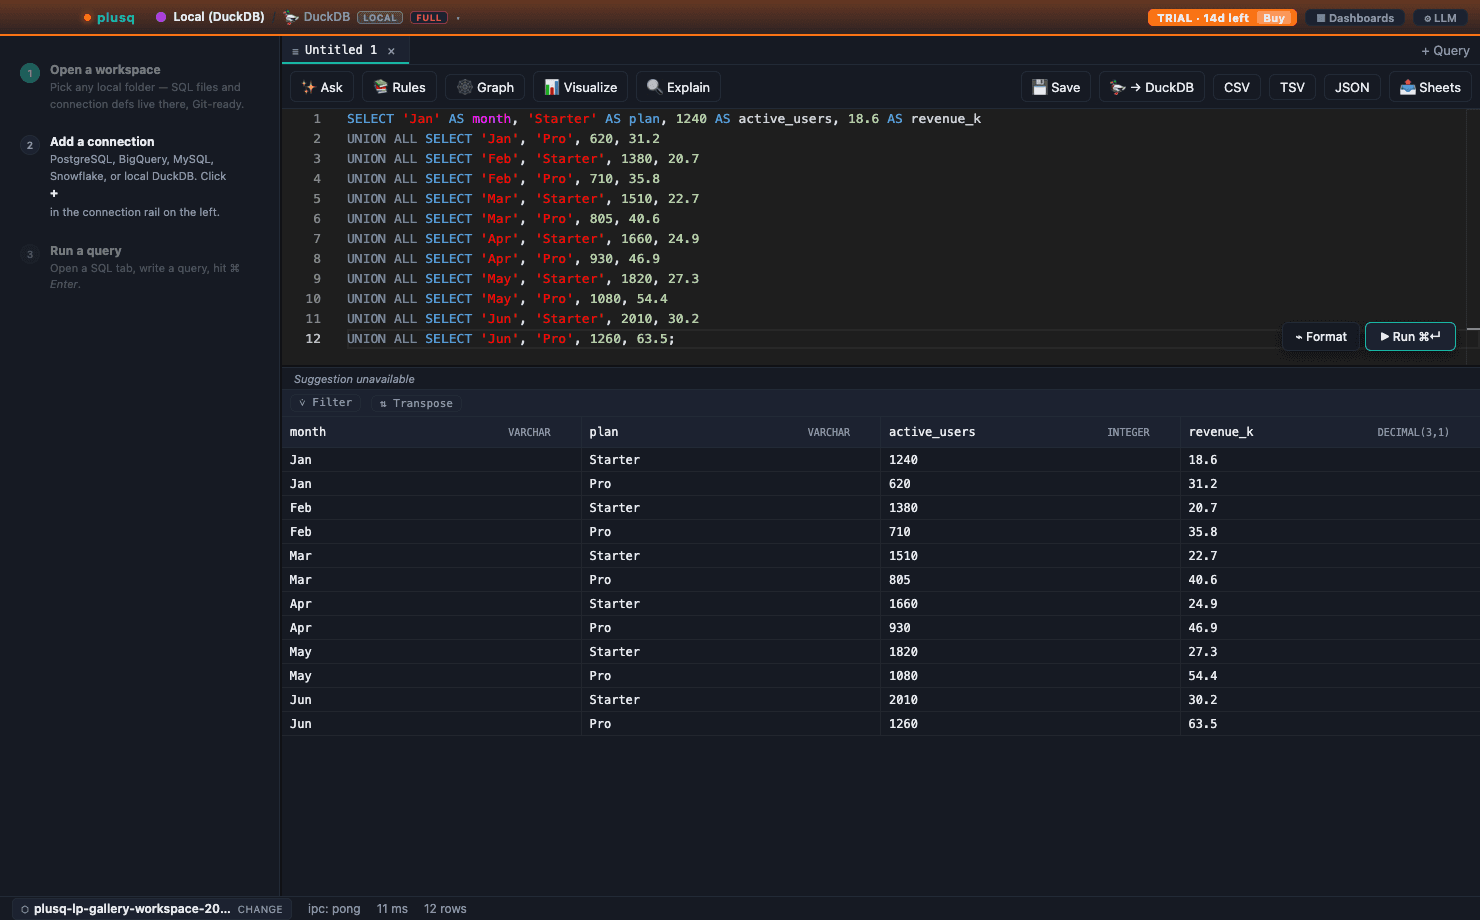Open the Graph view

[485, 87]
